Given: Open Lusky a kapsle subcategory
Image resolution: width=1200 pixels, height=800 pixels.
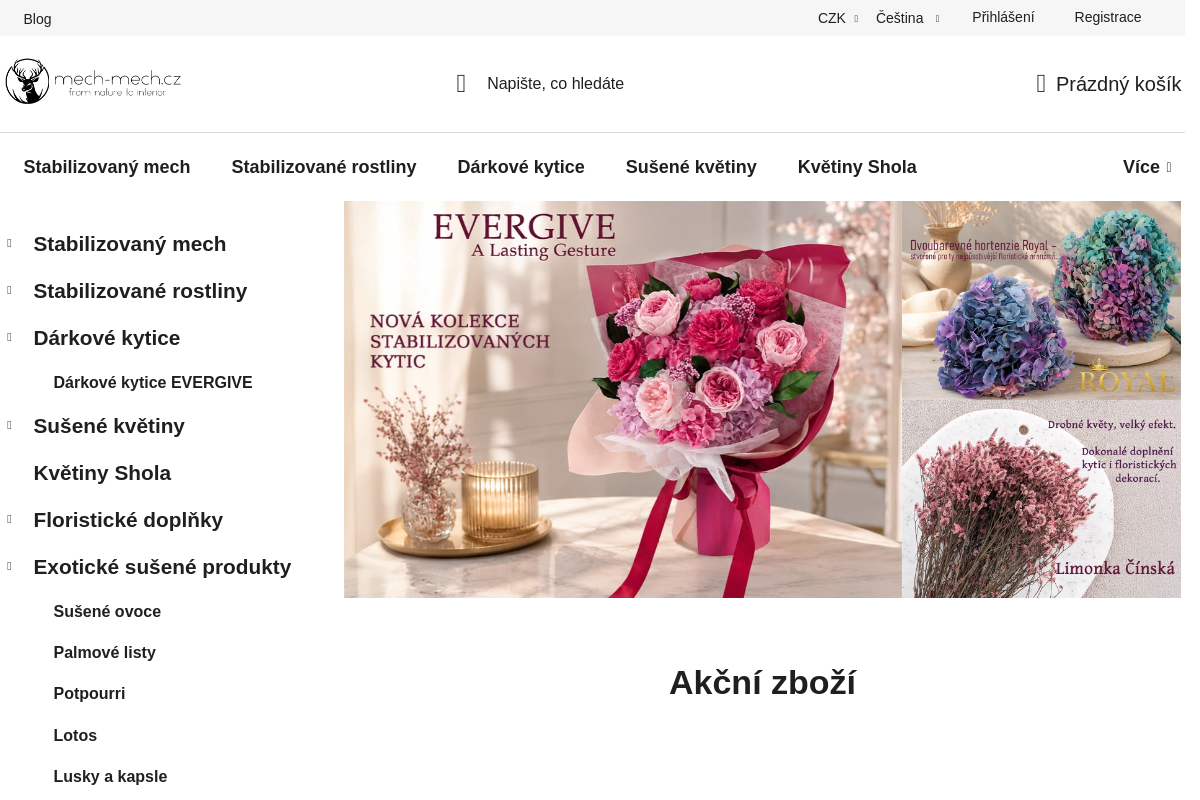Looking at the screenshot, I should click(x=110, y=777).
